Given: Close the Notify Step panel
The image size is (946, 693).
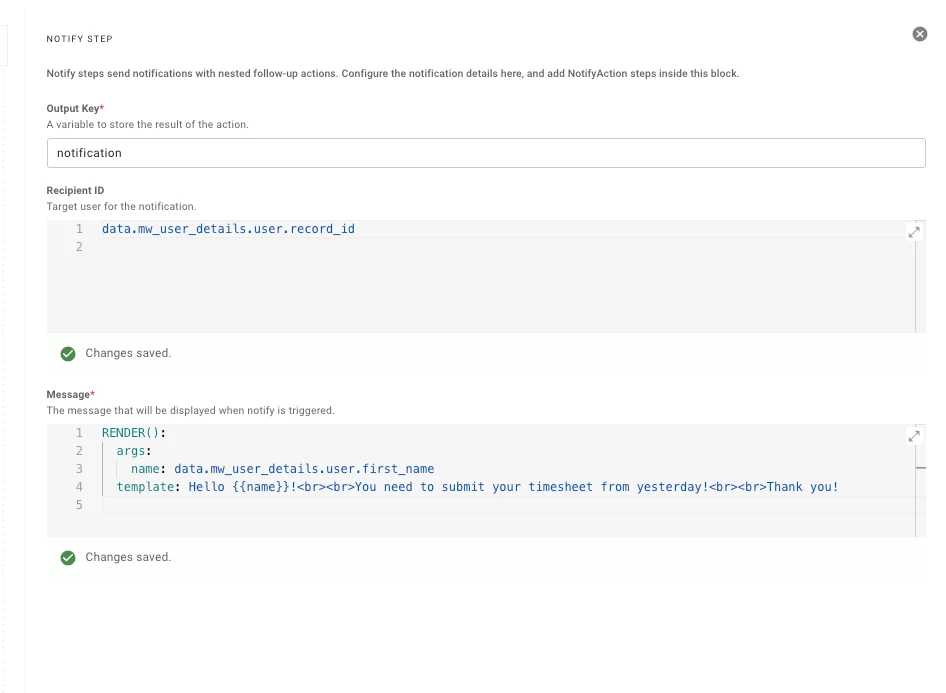Looking at the screenshot, I should coord(920,34).
